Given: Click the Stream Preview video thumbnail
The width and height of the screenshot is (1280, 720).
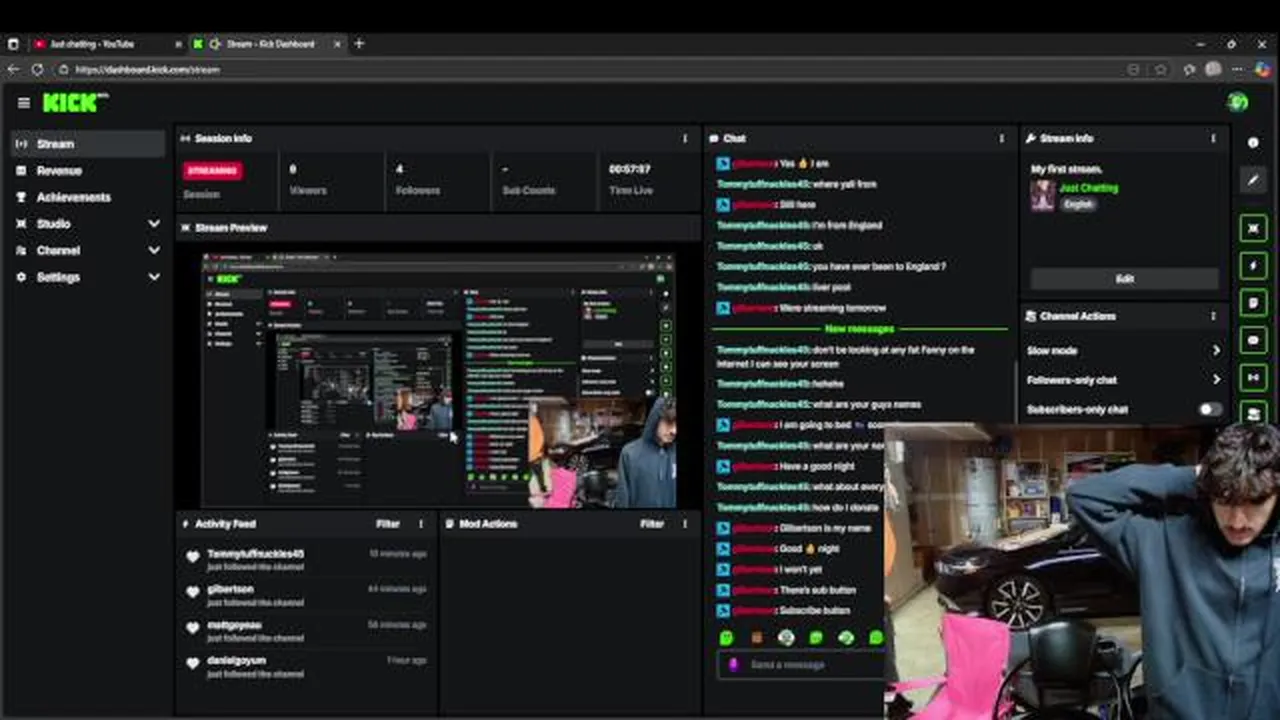Looking at the screenshot, I should pos(439,380).
